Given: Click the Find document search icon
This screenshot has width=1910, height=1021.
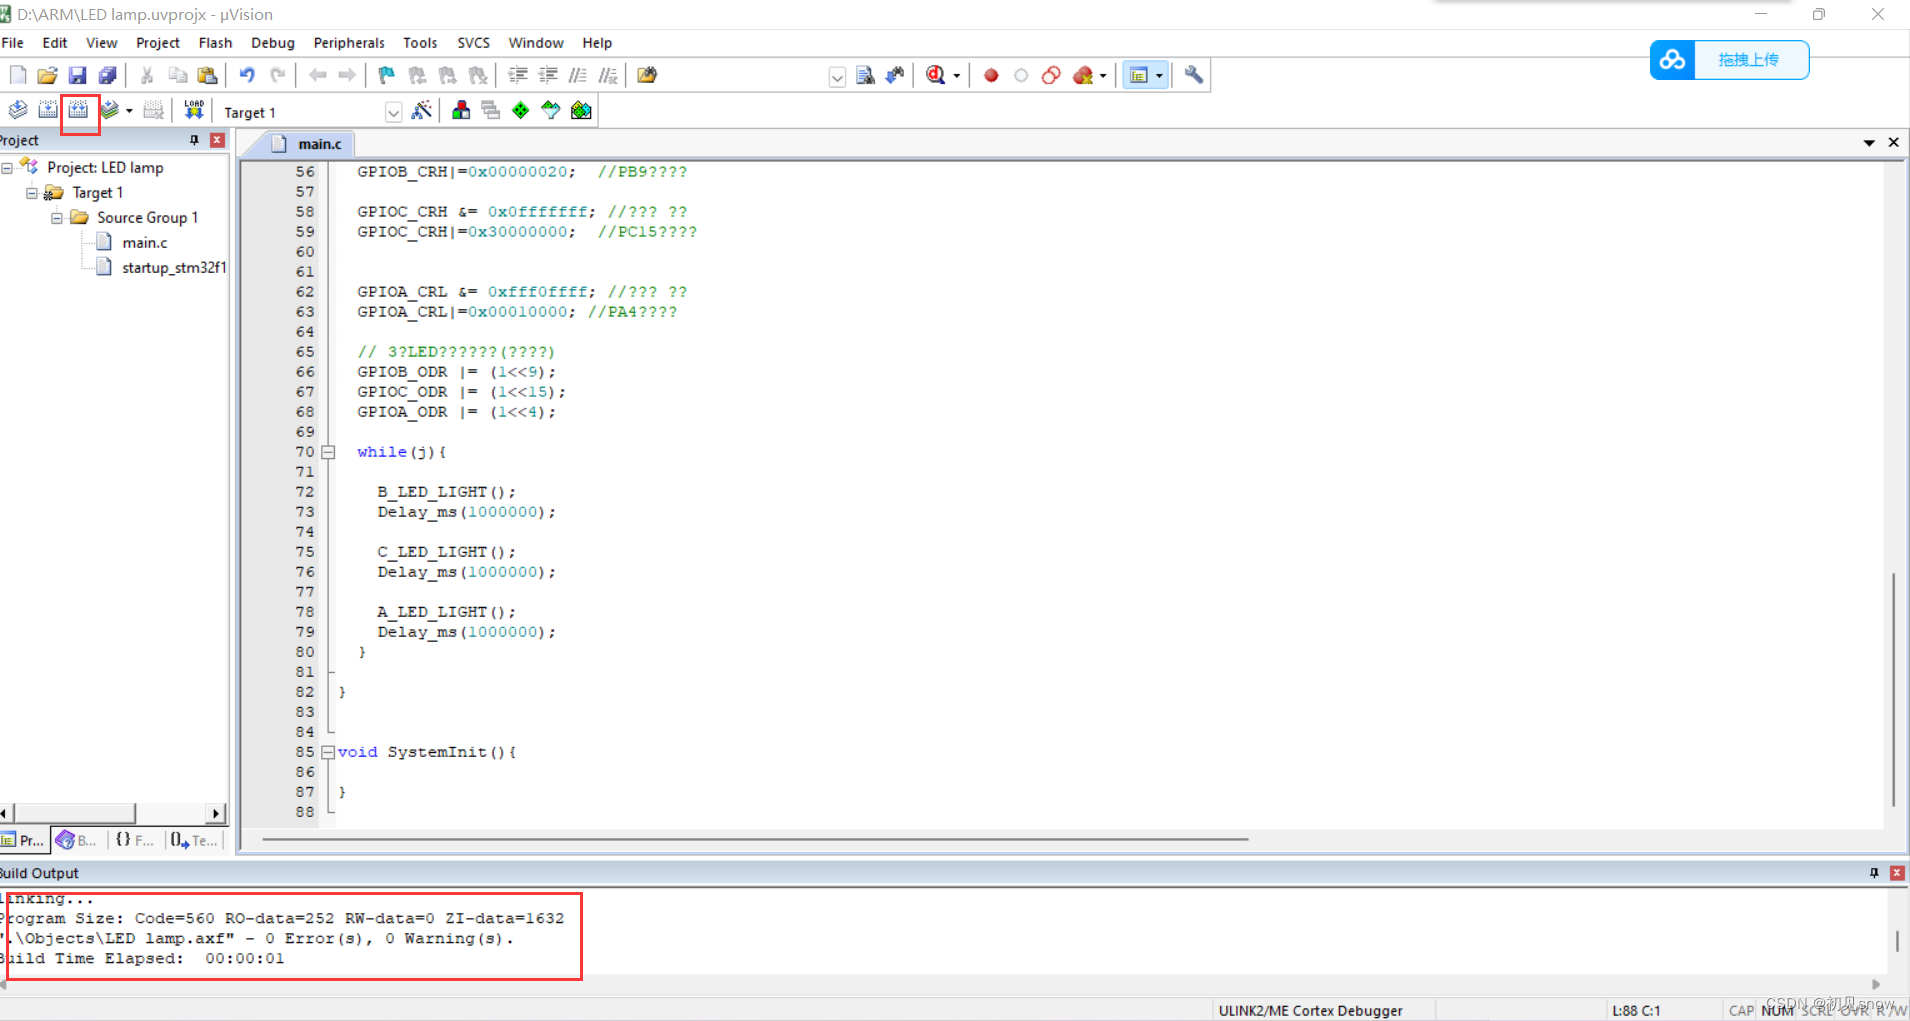Looking at the screenshot, I should click(866, 75).
